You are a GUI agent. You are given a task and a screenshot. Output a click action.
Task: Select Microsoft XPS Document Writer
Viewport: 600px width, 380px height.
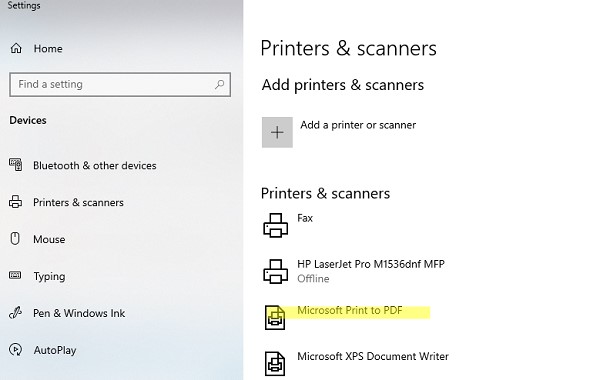point(373,356)
